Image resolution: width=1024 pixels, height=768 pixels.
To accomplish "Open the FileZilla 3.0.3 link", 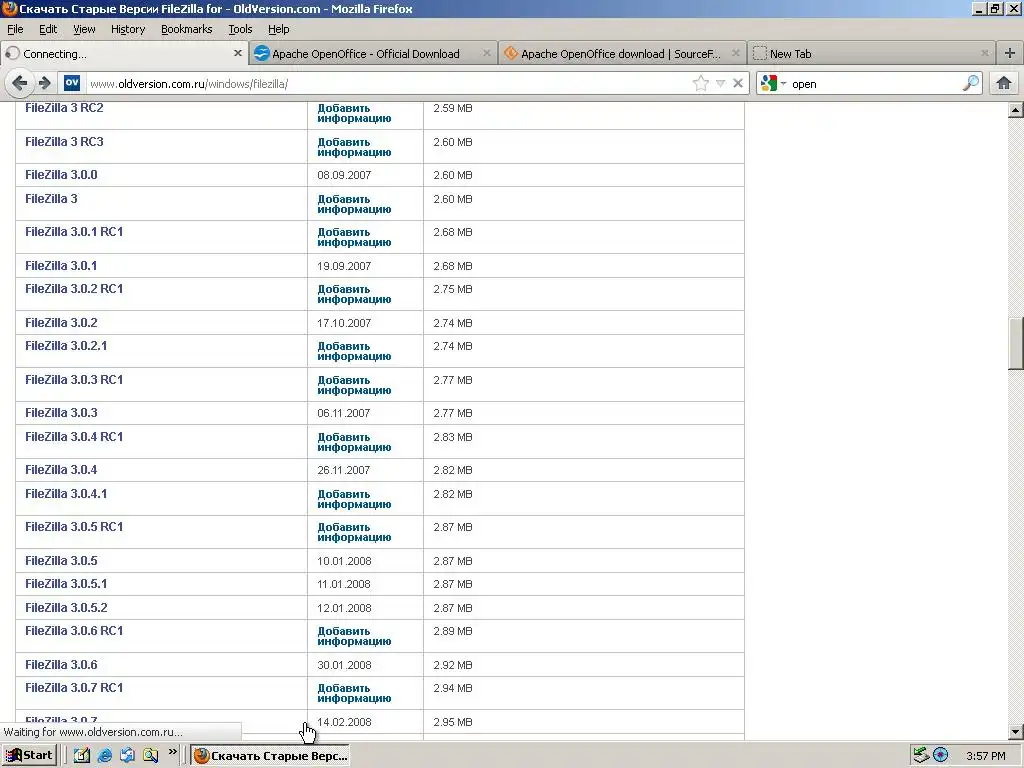I will point(61,412).
